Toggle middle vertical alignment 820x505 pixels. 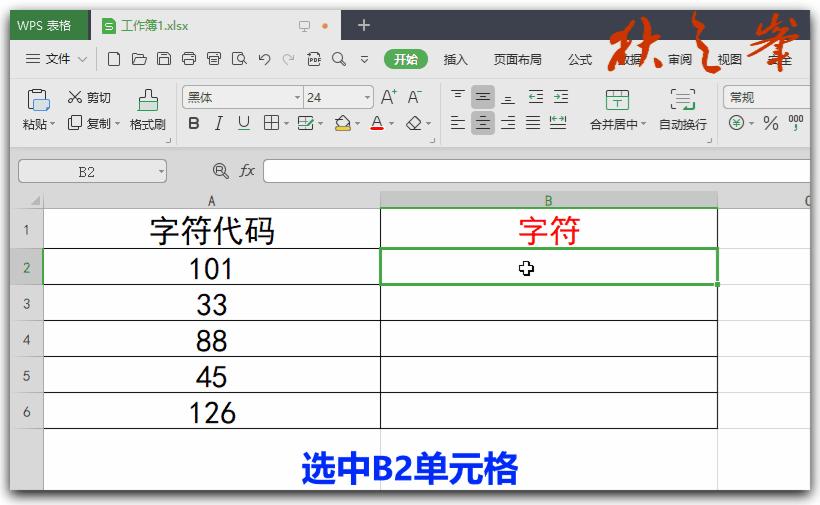tap(483, 97)
